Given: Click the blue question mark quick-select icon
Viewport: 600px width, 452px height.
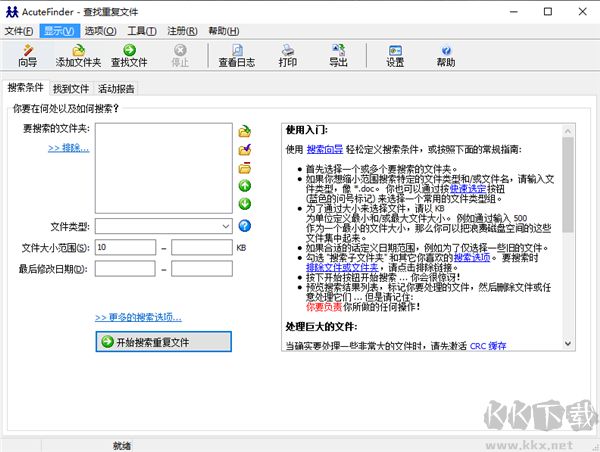Looking at the screenshot, I should coord(245,226).
